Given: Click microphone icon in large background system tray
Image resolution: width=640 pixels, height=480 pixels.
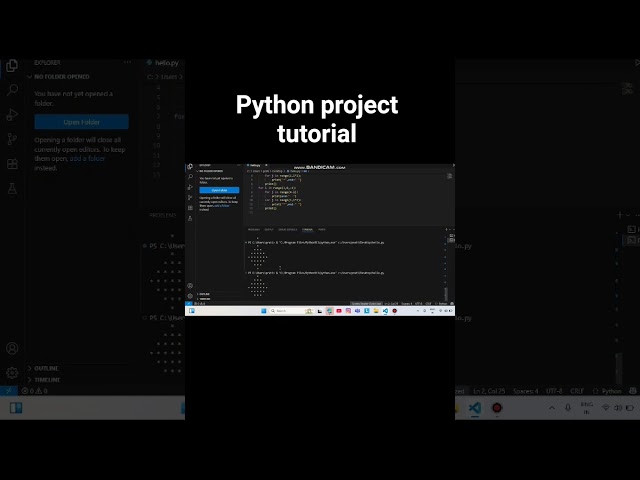Looking at the screenshot, I should [x=568, y=408].
